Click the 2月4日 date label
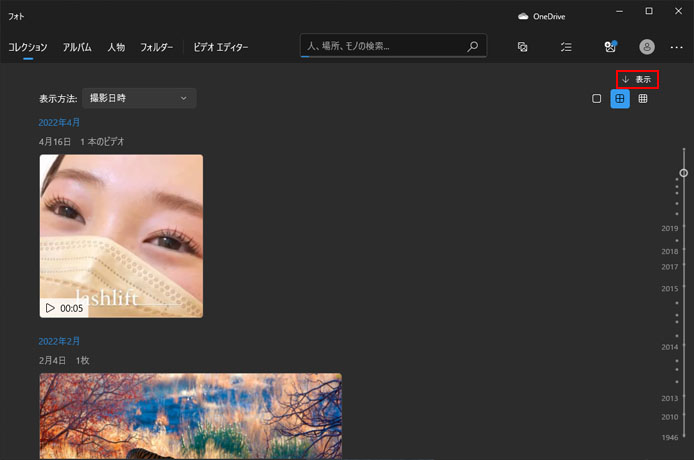694x460 pixels. pyautogui.click(x=52, y=360)
